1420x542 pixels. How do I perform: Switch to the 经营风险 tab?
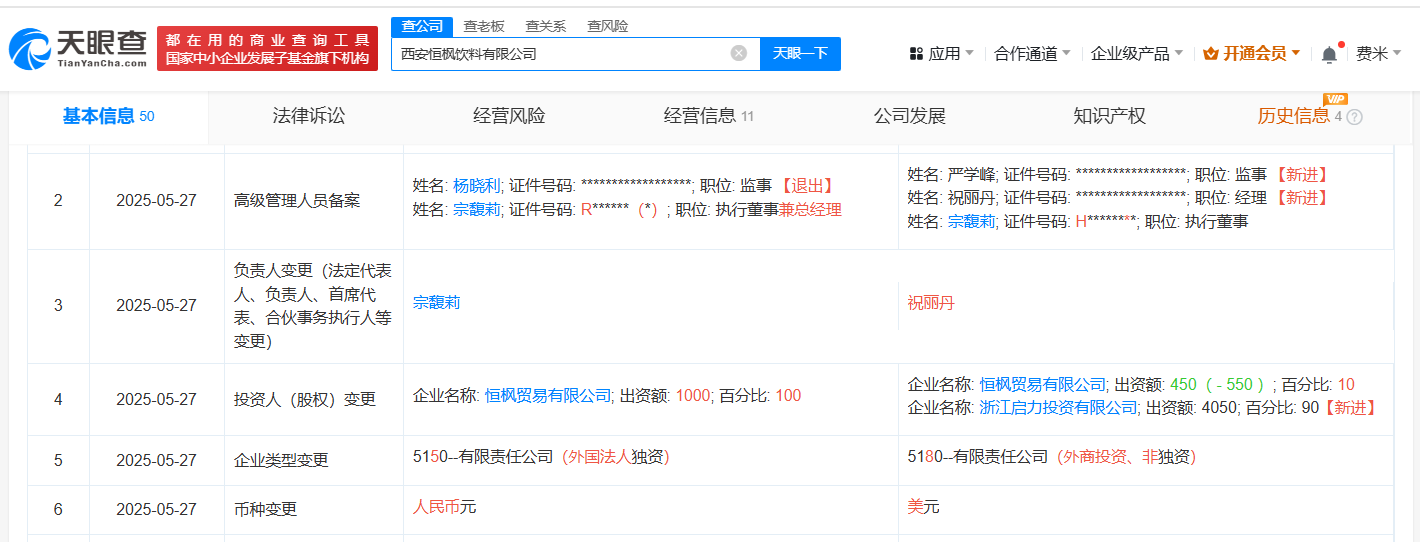point(509,116)
